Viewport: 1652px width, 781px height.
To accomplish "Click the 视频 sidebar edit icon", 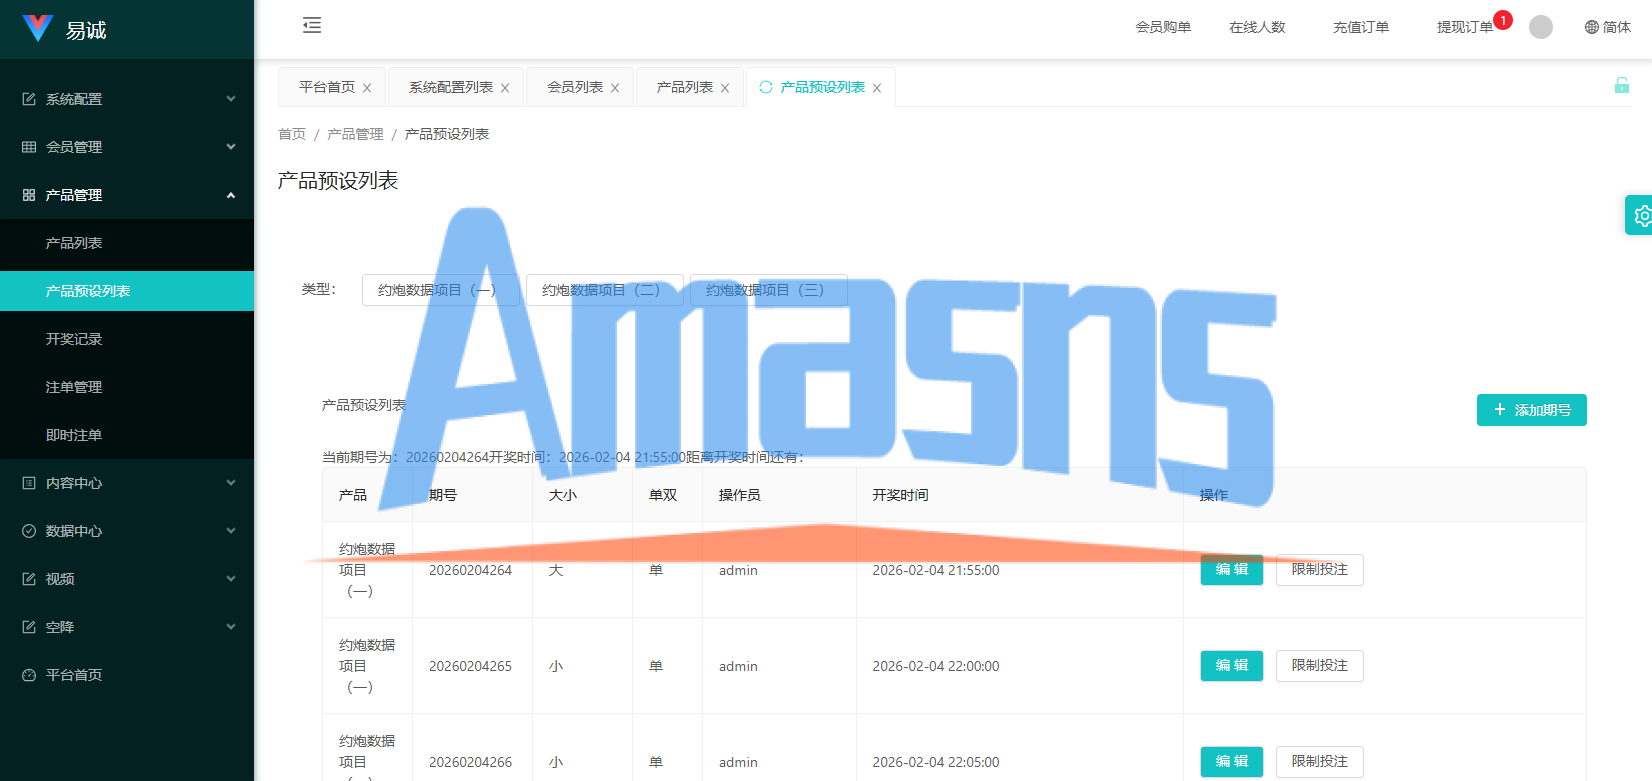I will coord(29,579).
